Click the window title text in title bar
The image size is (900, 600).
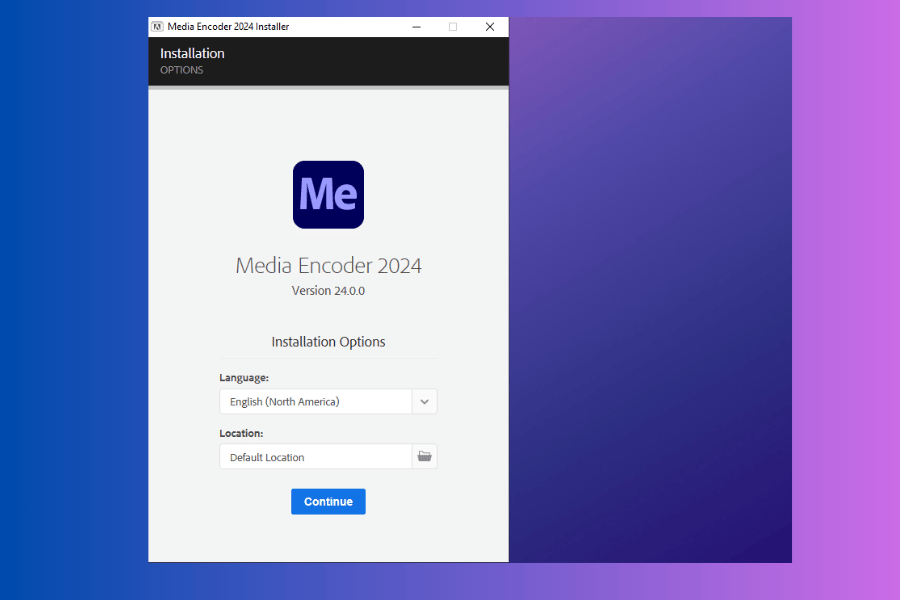coord(229,27)
